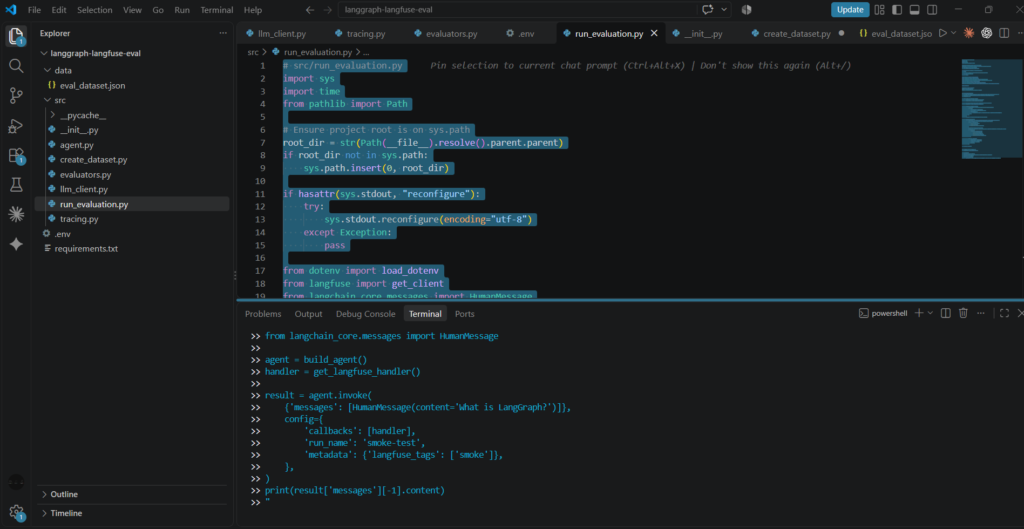Click the Customize Layout icon
Viewport: 1024px width, 529px height.
pyautogui.click(x=880, y=10)
